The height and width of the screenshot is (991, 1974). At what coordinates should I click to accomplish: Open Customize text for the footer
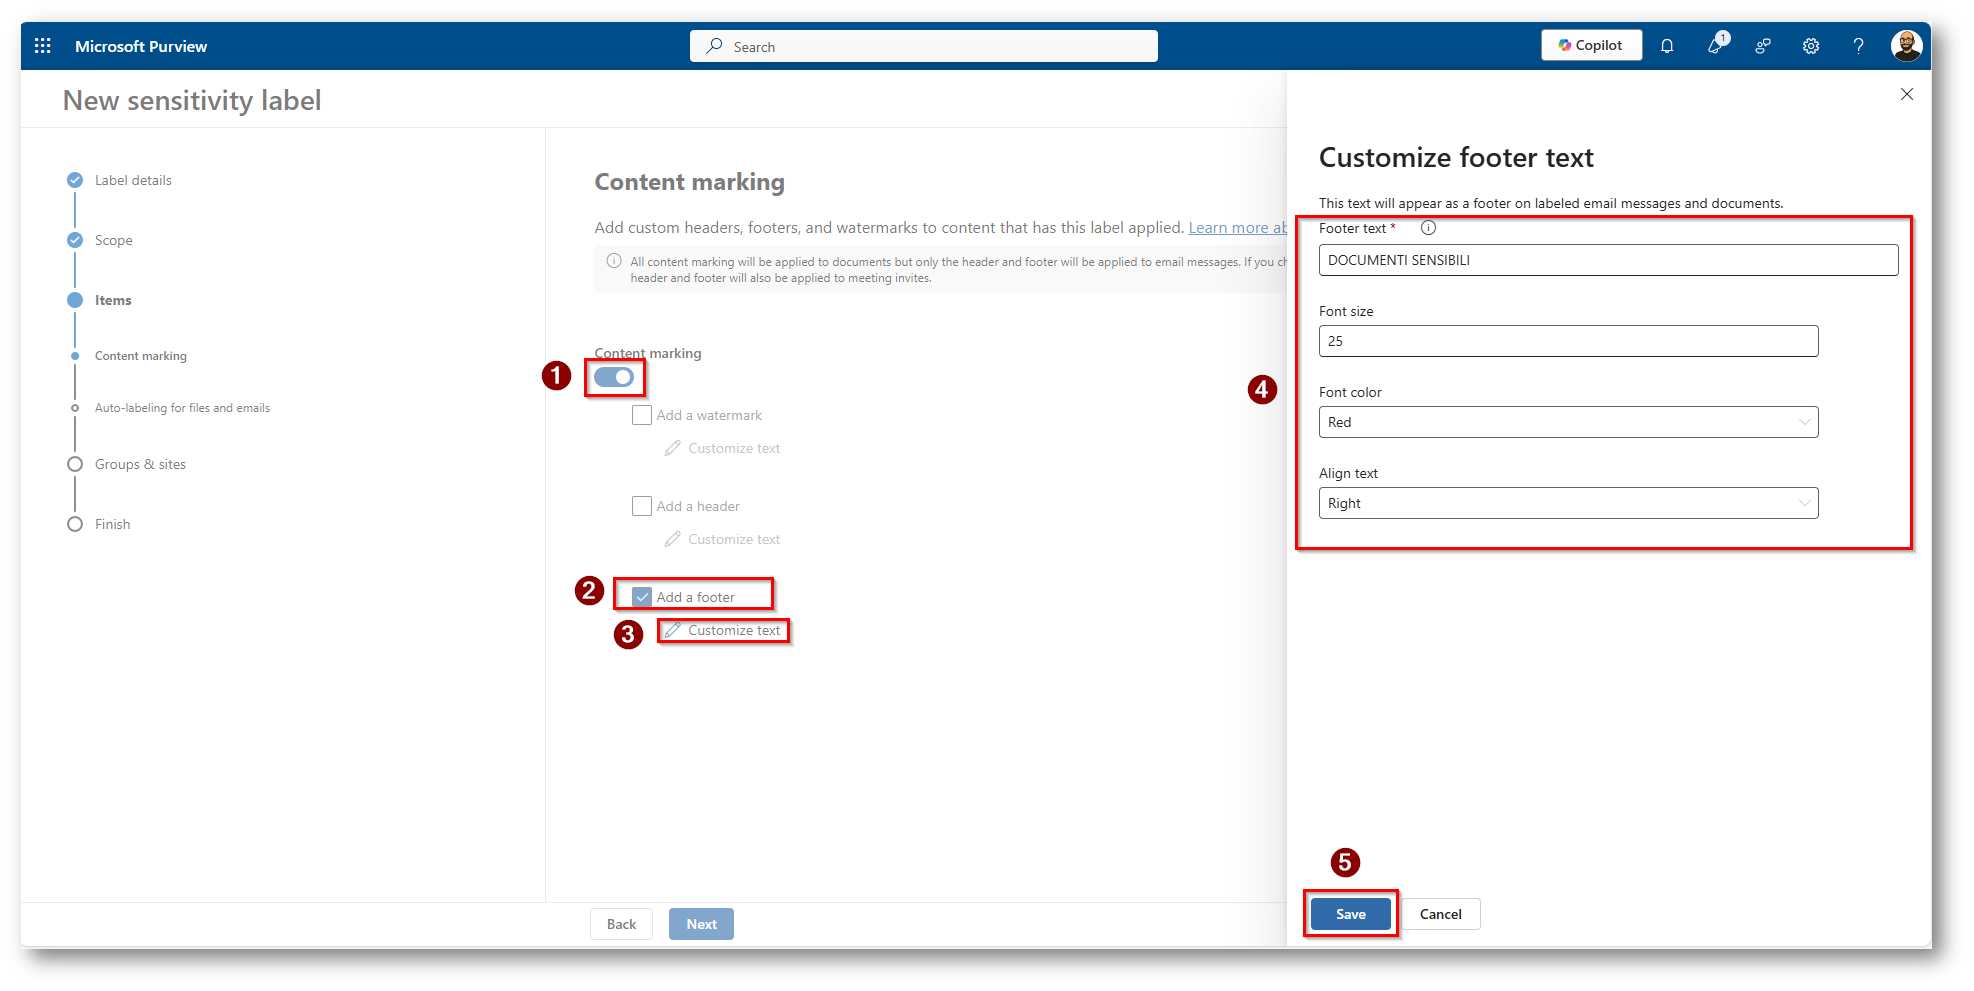pos(734,630)
